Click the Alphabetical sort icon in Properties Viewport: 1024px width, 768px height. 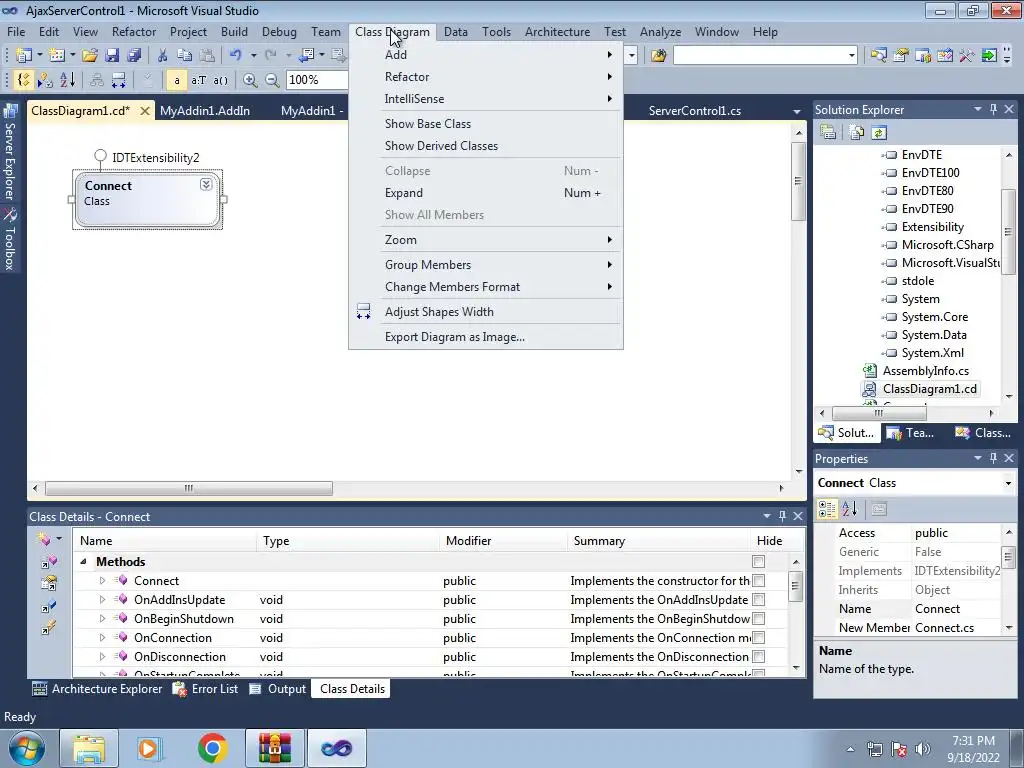tap(849, 509)
